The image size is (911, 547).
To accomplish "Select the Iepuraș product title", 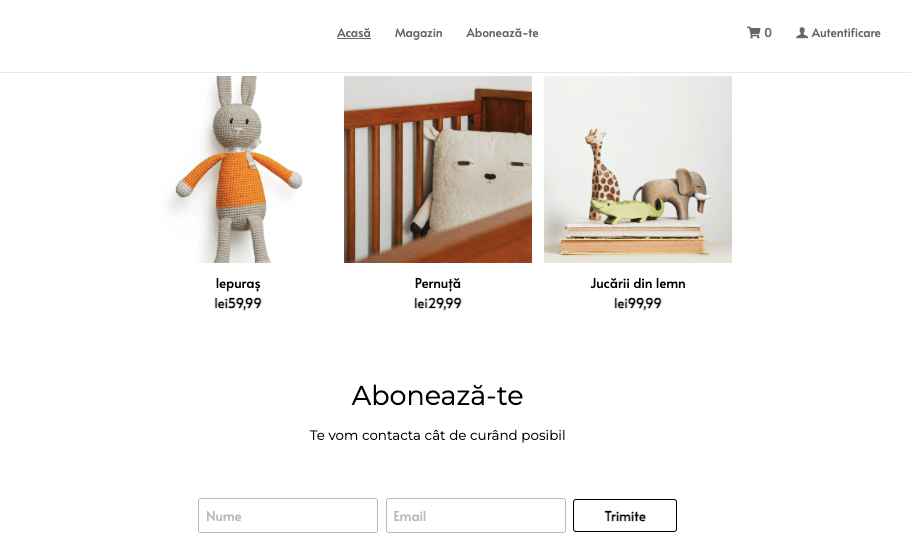I will [x=238, y=284].
